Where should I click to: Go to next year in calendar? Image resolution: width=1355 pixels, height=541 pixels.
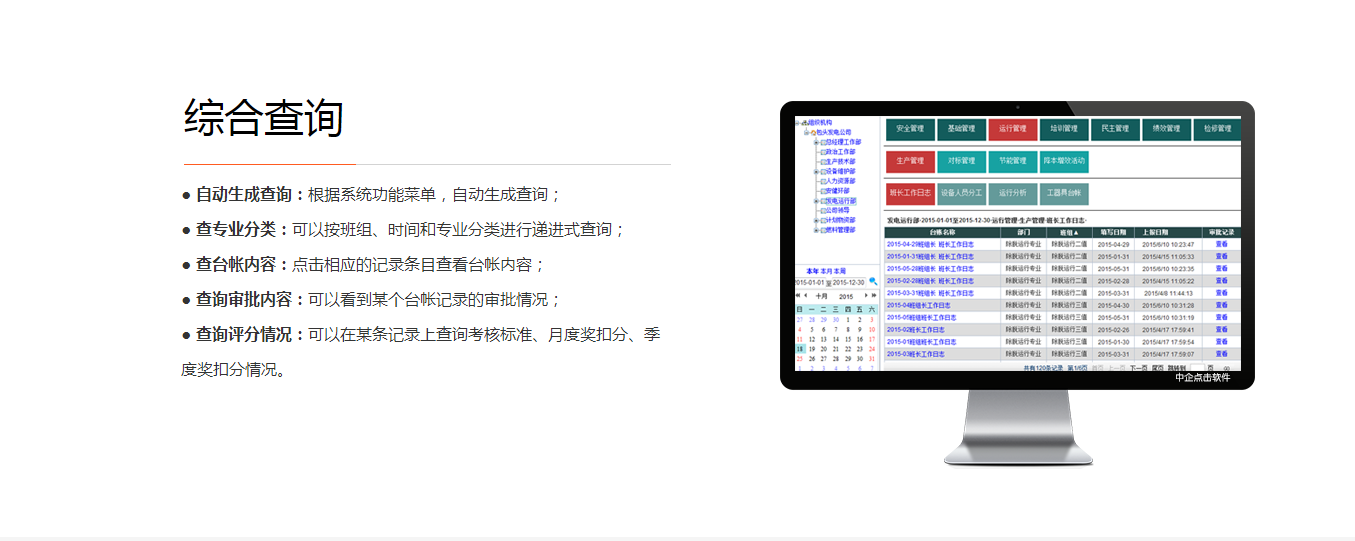874,295
